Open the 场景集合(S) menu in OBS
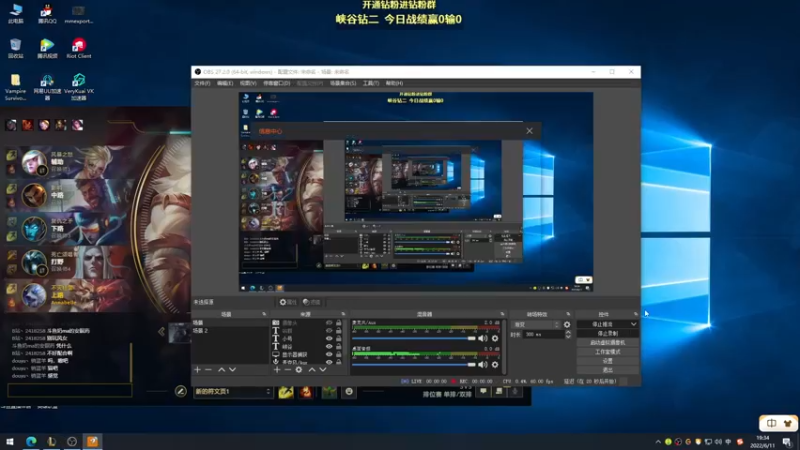Image resolution: width=800 pixels, height=450 pixels. click(x=343, y=83)
